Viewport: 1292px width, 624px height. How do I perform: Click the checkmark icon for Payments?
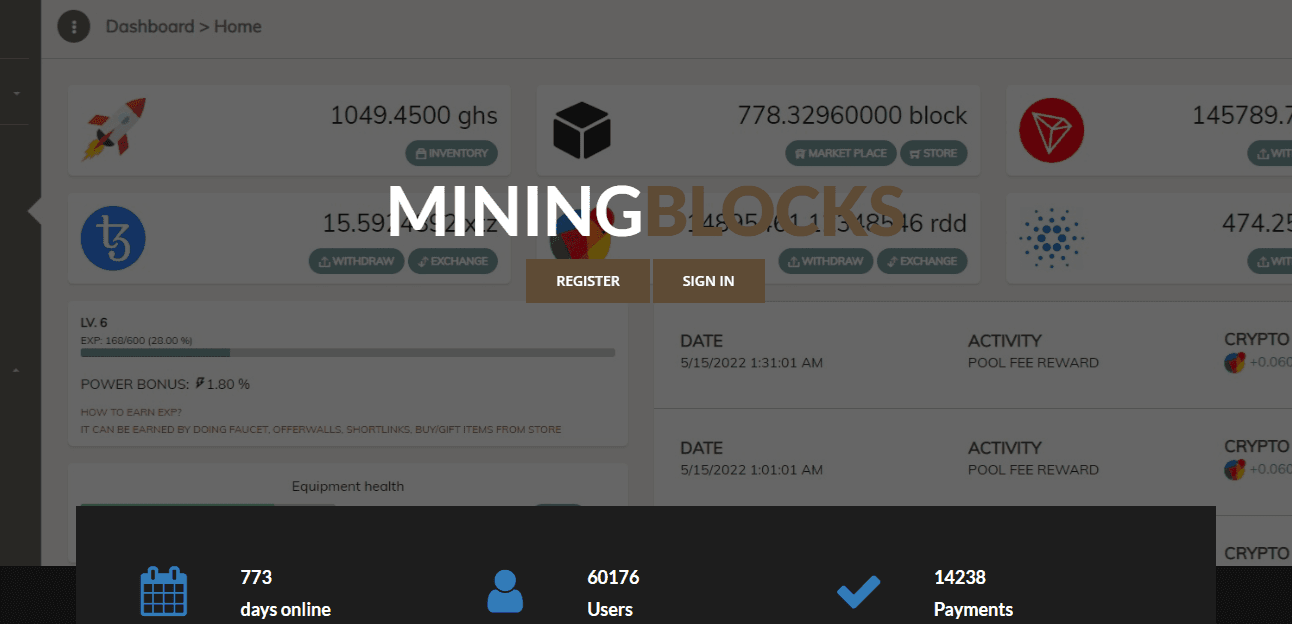858,591
